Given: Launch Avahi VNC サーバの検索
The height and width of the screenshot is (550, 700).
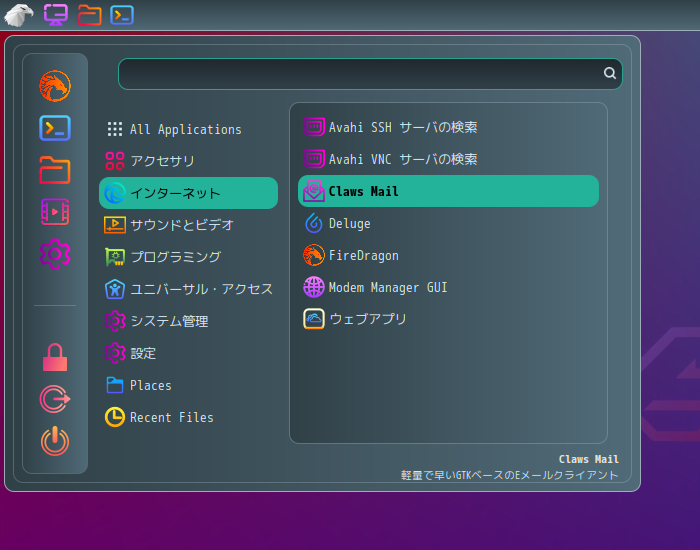Looking at the screenshot, I should click(448, 159).
